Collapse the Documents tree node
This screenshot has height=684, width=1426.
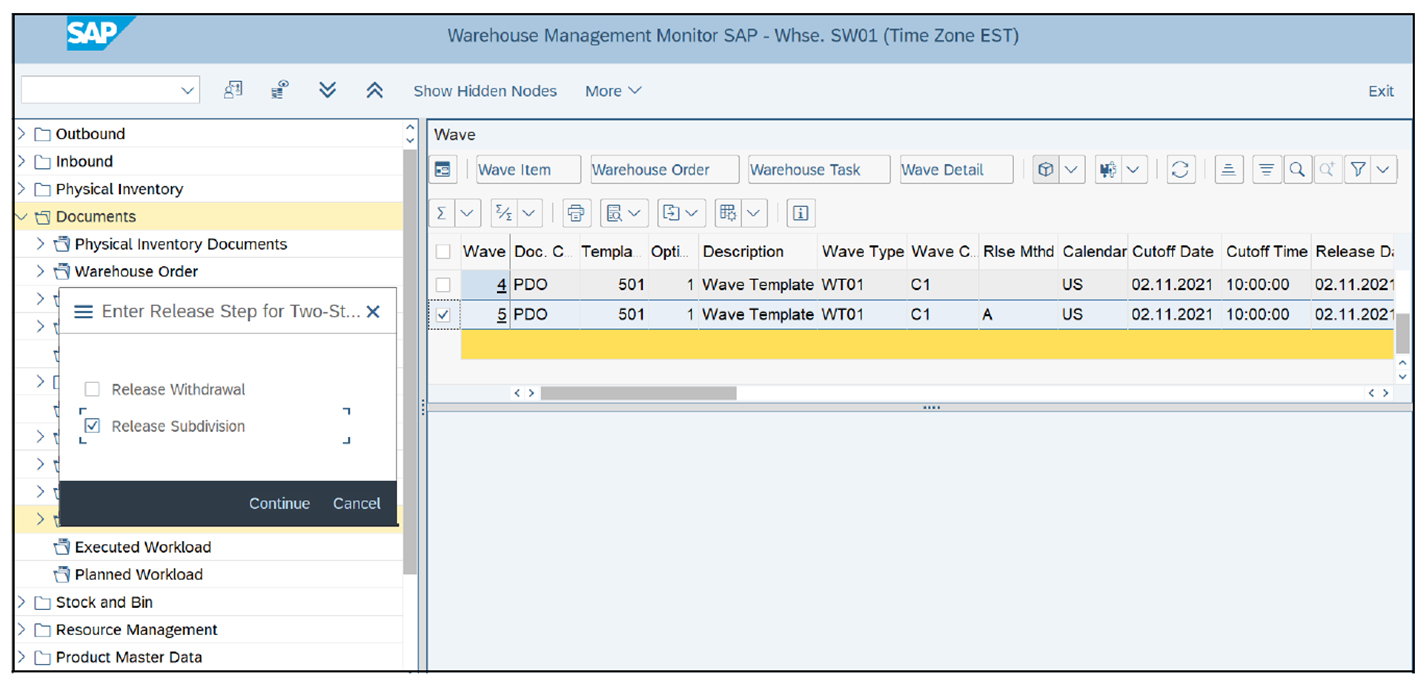(x=22, y=216)
